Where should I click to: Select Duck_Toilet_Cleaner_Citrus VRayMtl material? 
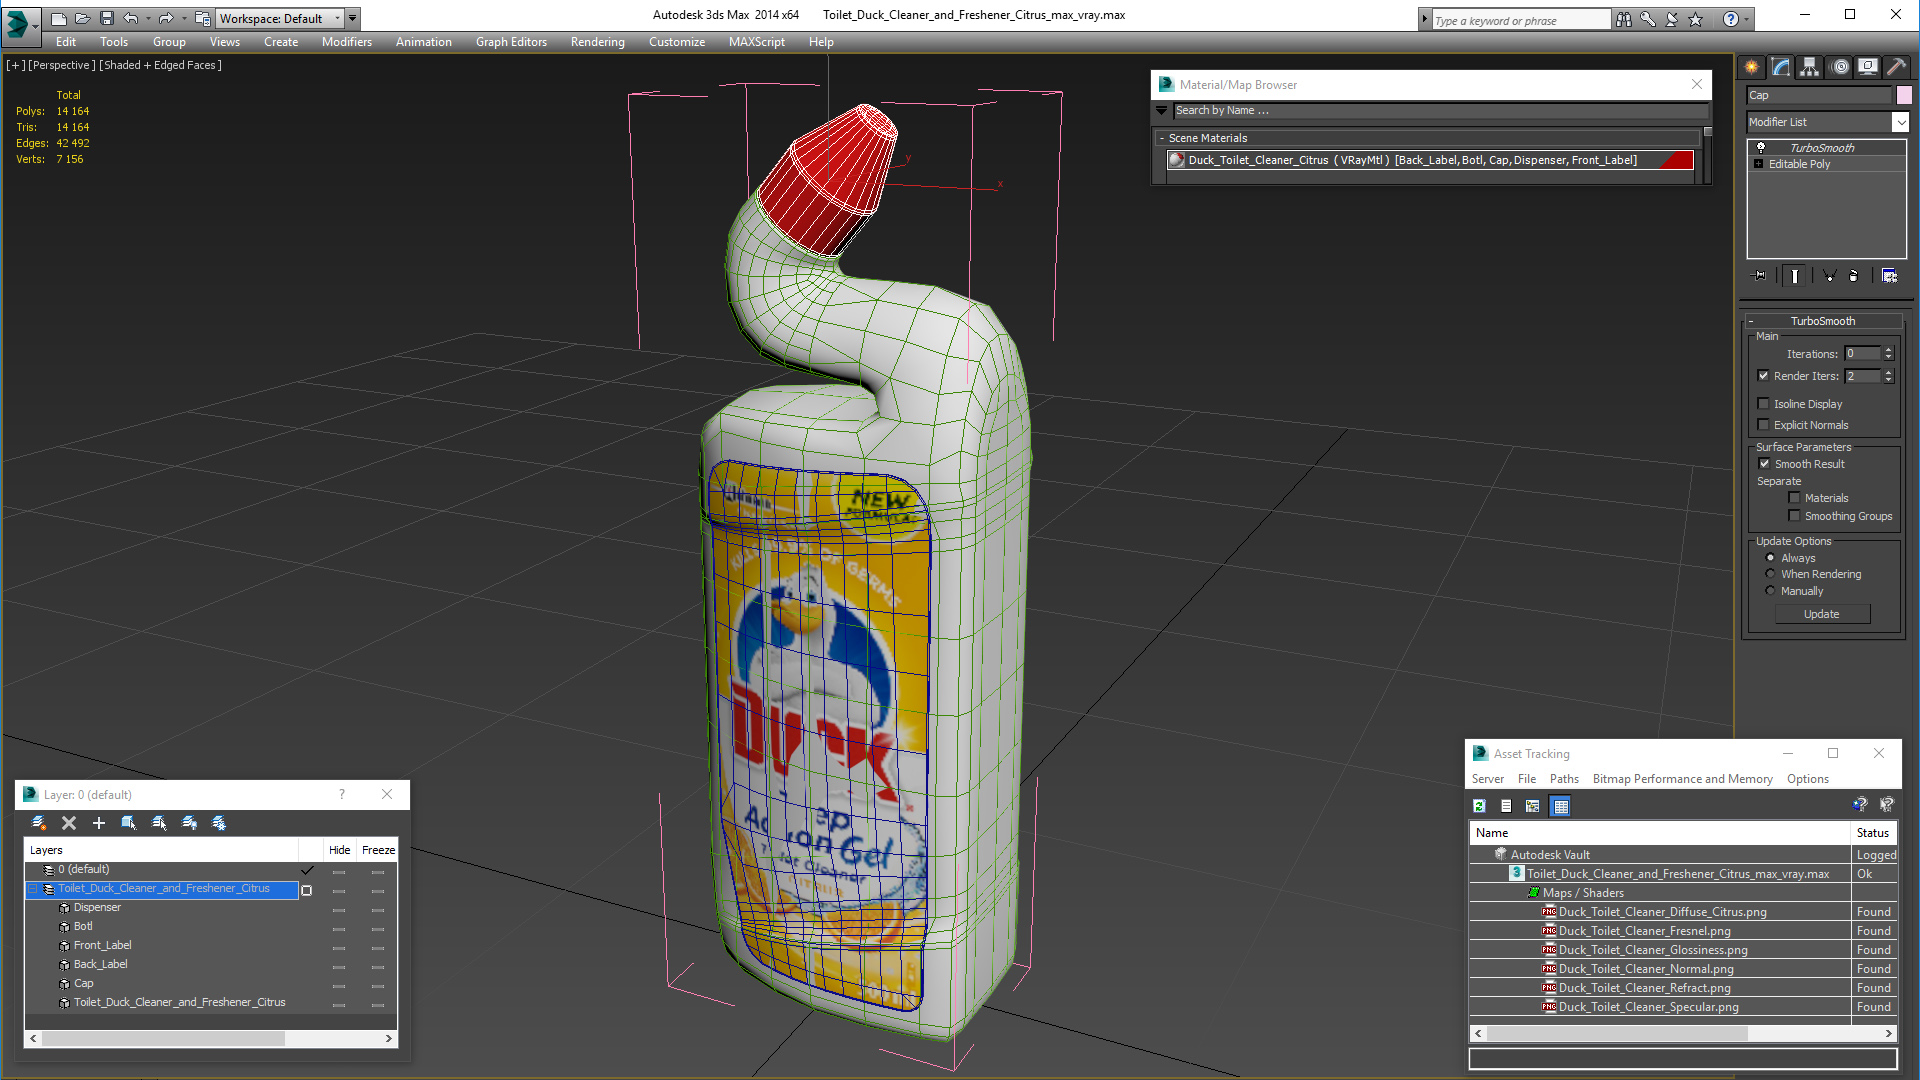pyautogui.click(x=1430, y=160)
